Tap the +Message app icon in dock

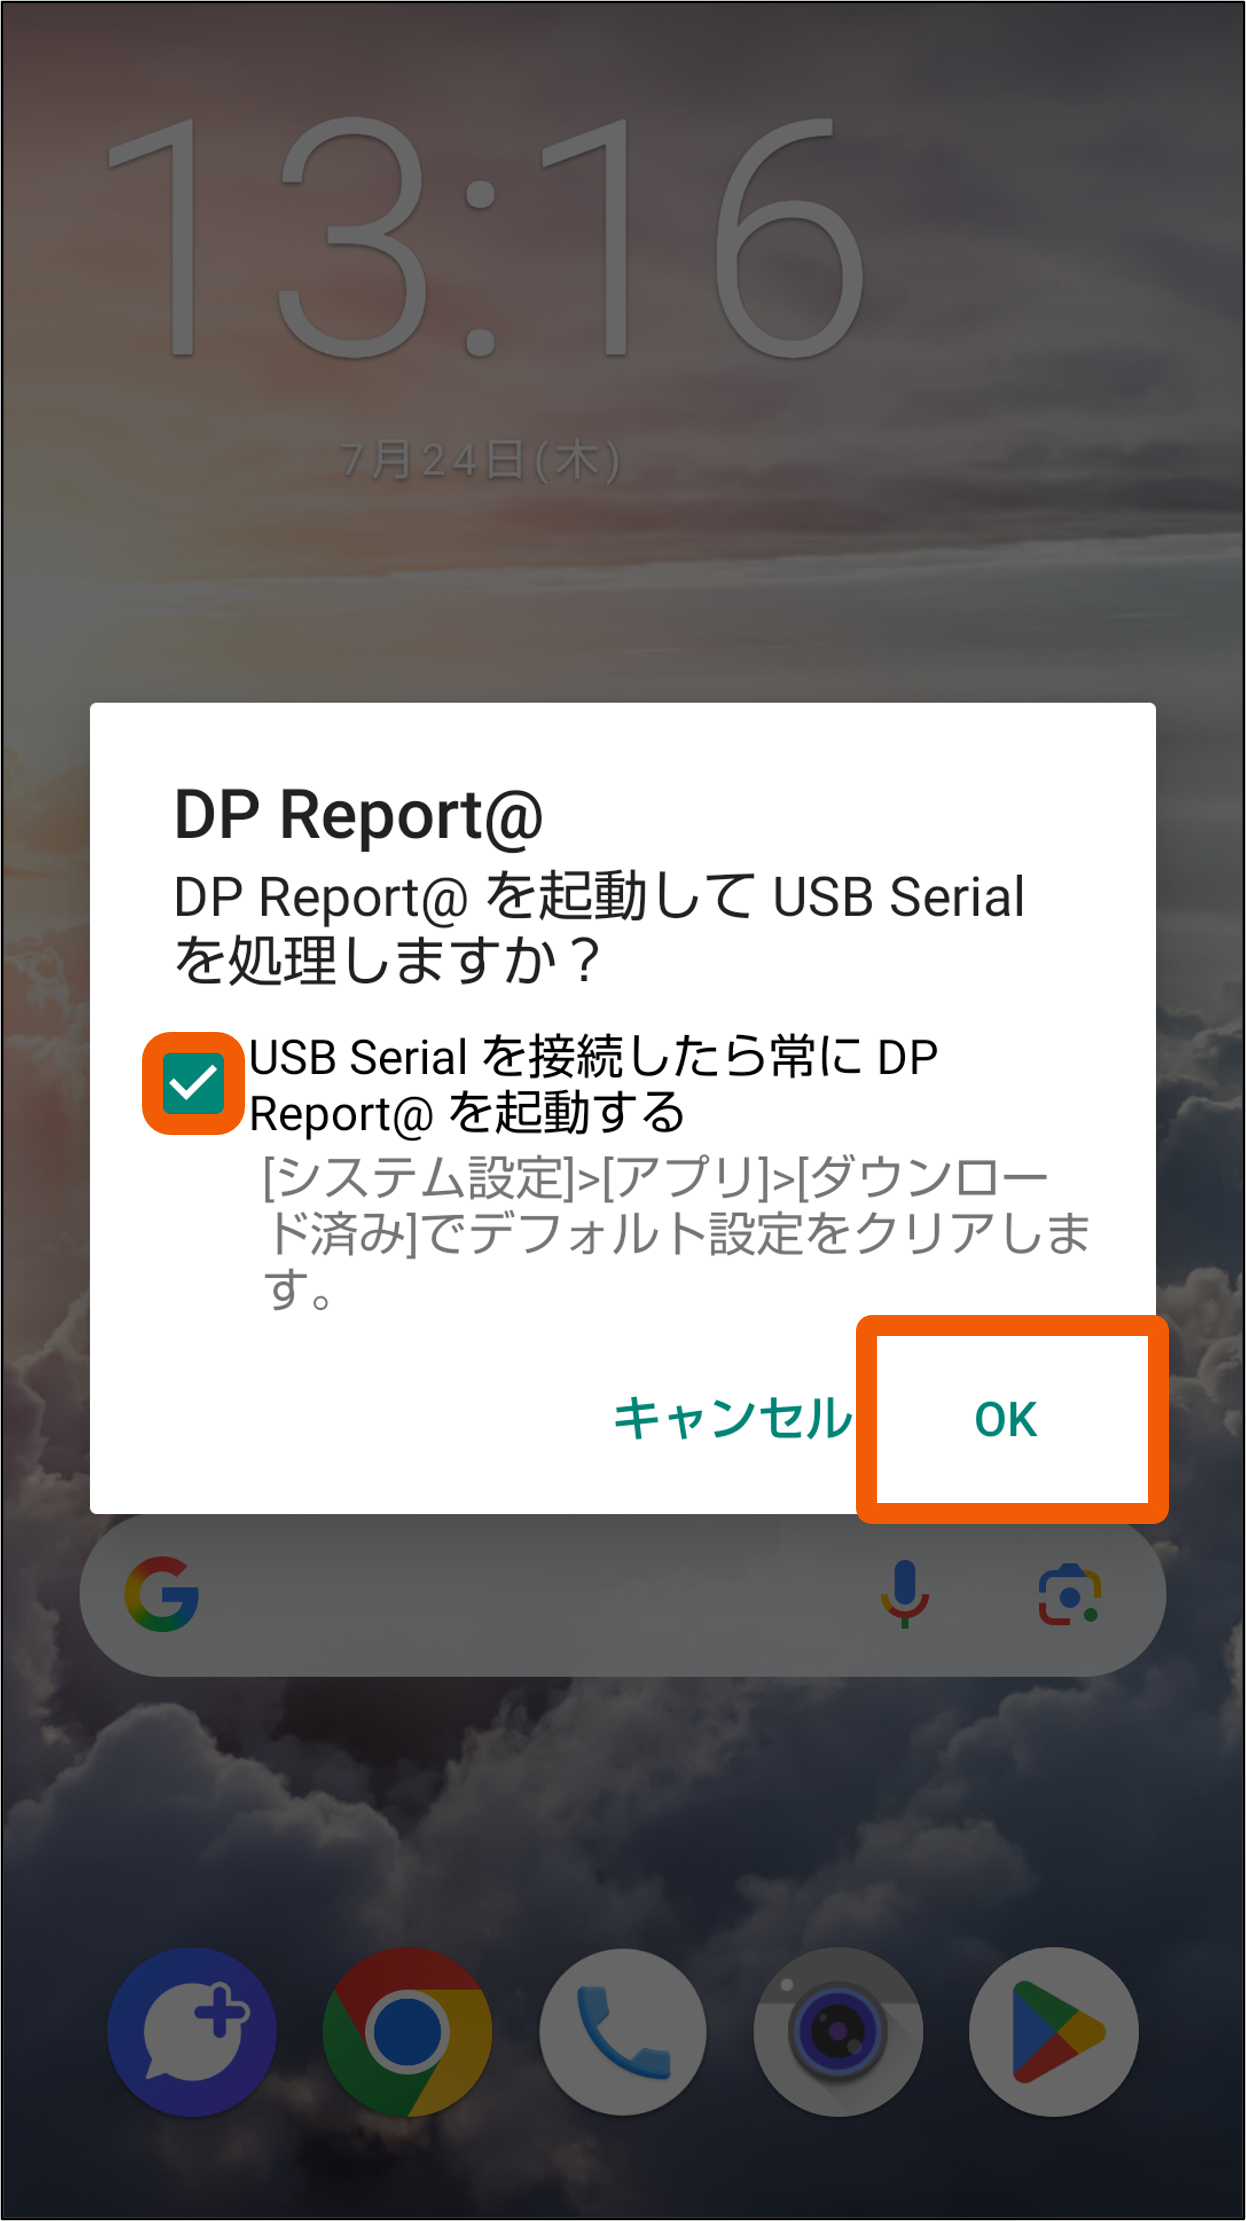click(192, 2032)
